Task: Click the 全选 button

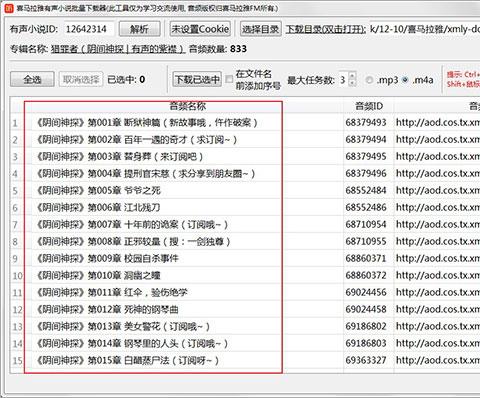Action: click(32, 79)
